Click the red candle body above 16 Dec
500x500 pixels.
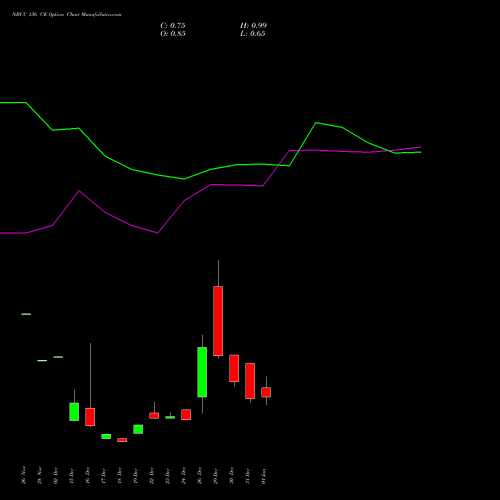tap(90, 417)
